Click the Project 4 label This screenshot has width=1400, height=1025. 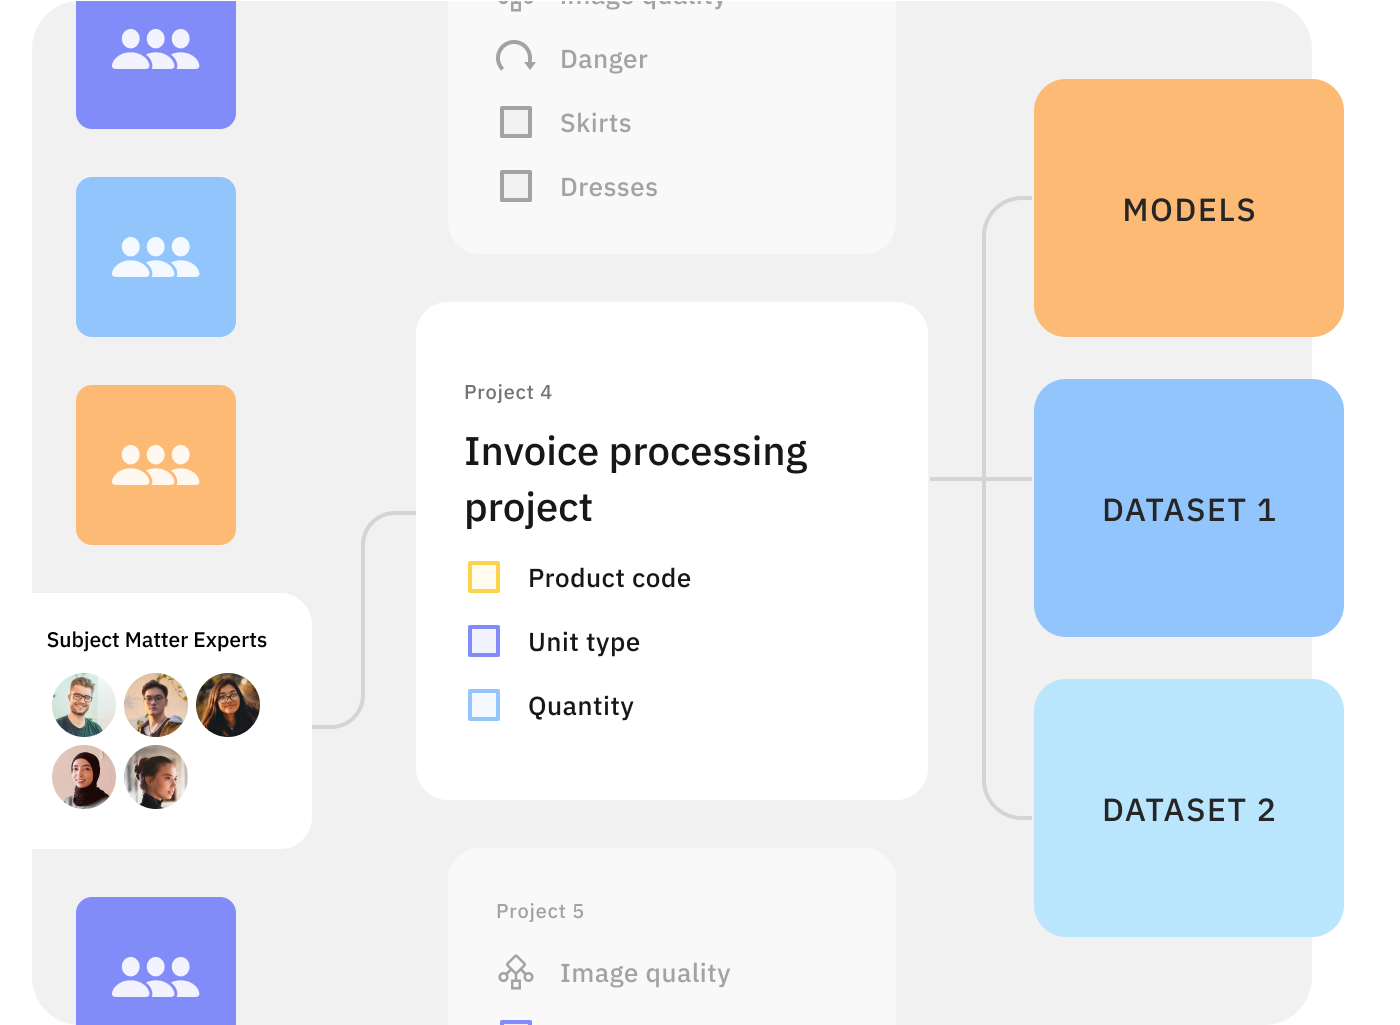[x=508, y=392]
